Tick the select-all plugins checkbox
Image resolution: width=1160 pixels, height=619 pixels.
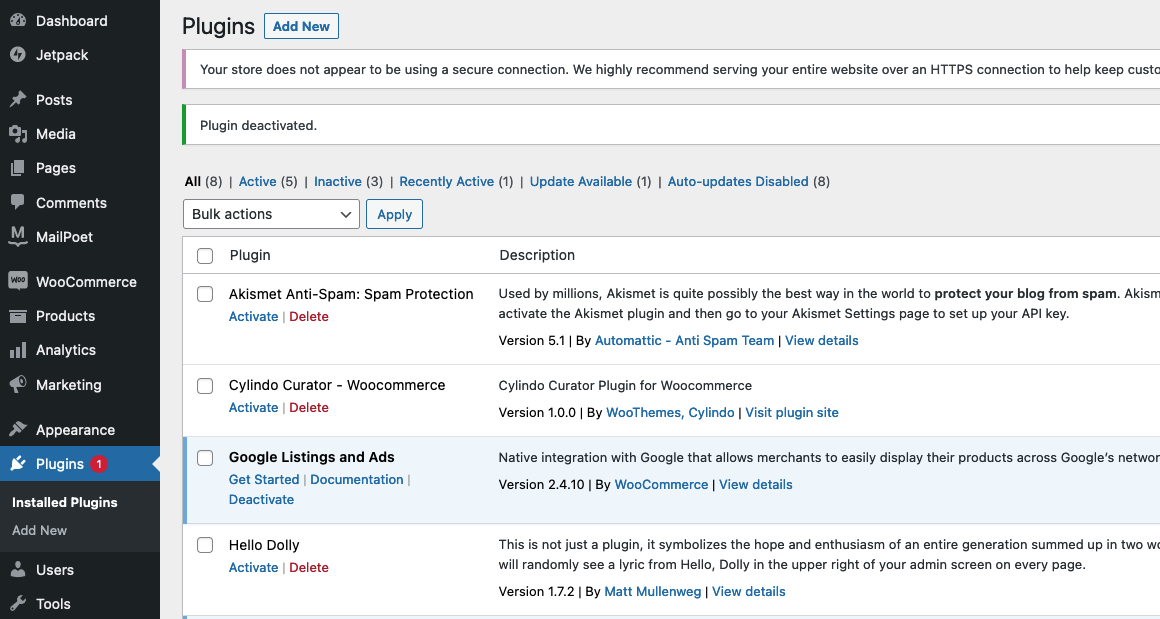pos(205,256)
